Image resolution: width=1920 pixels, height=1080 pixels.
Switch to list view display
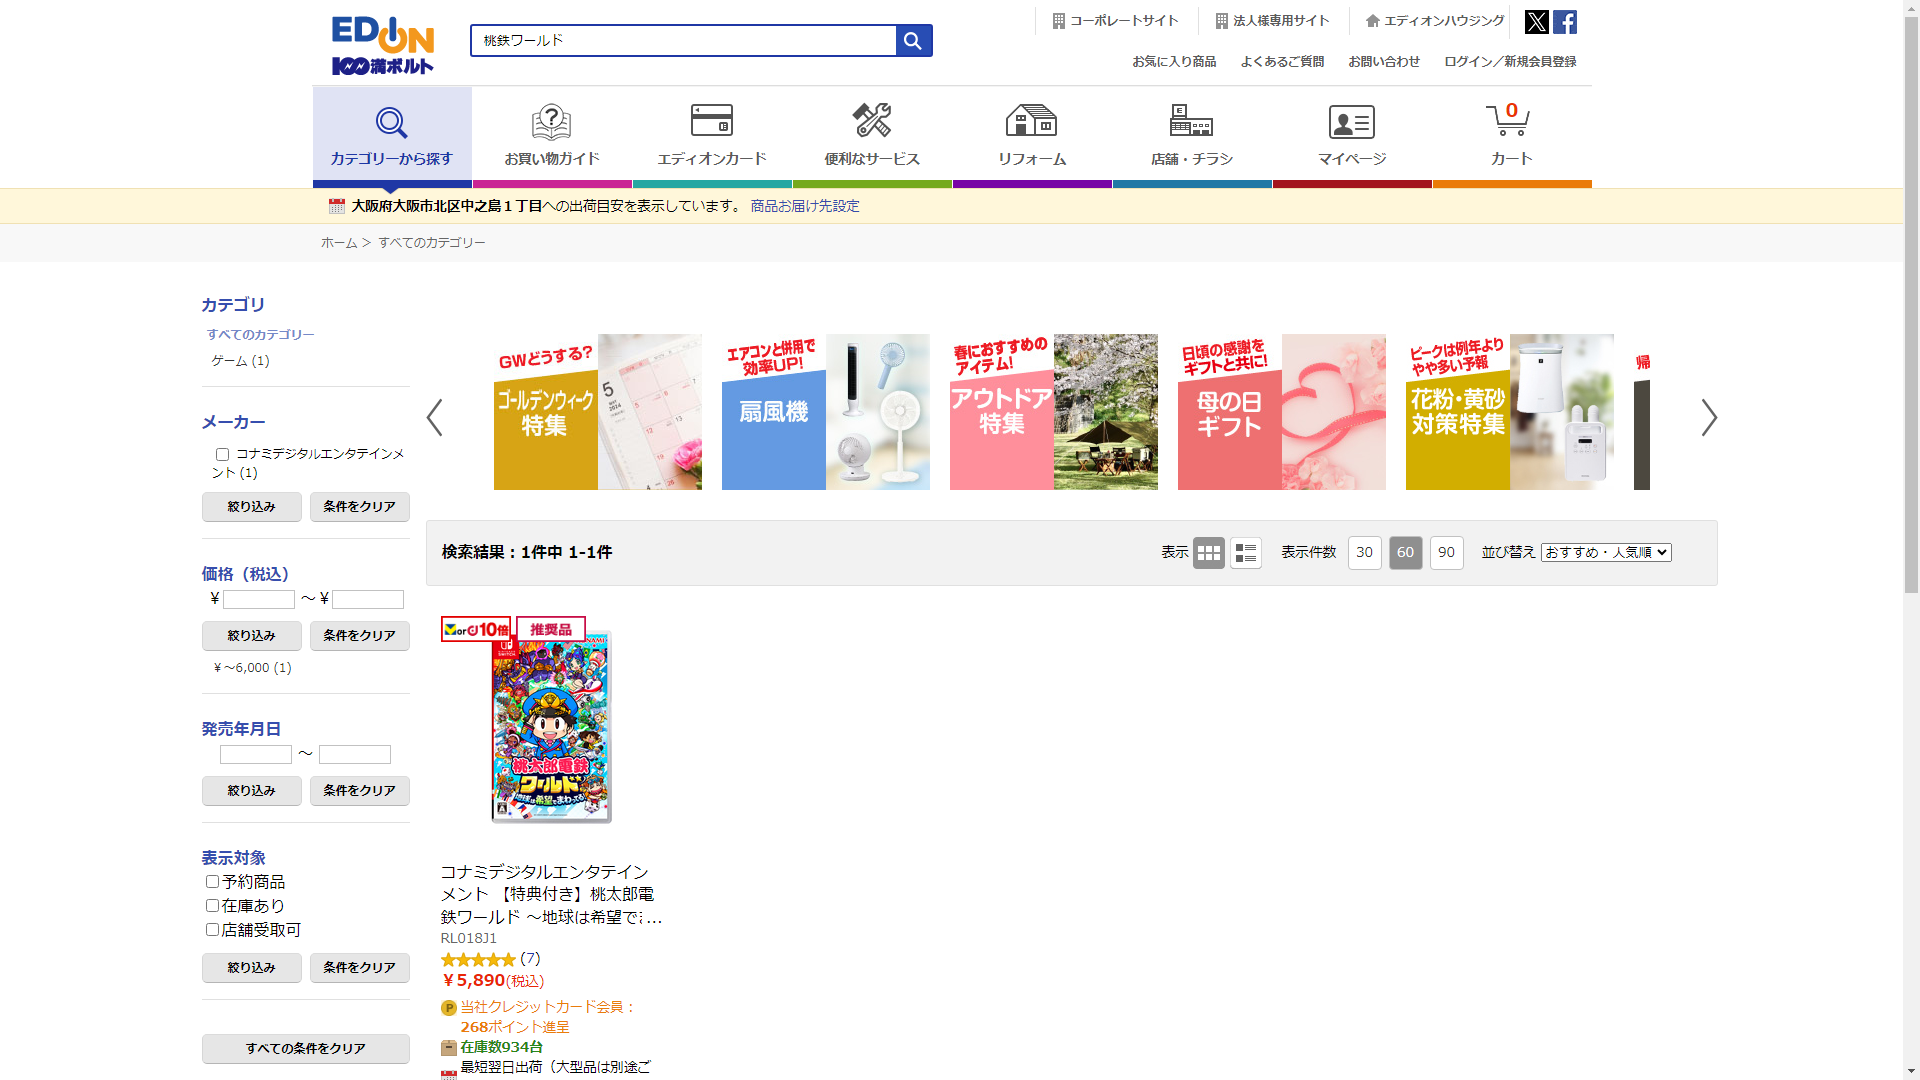pos(1245,553)
